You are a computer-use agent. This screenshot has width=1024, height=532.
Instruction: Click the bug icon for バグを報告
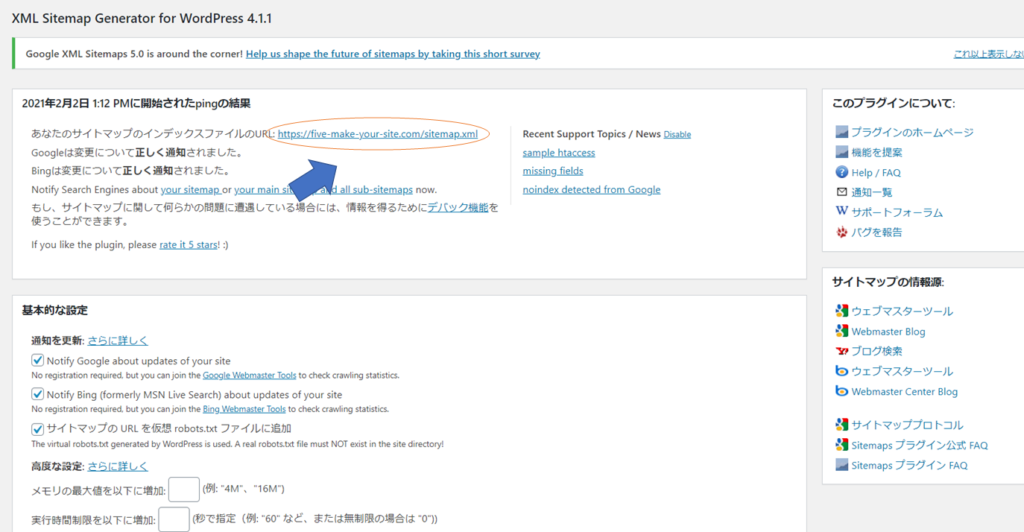pos(841,232)
